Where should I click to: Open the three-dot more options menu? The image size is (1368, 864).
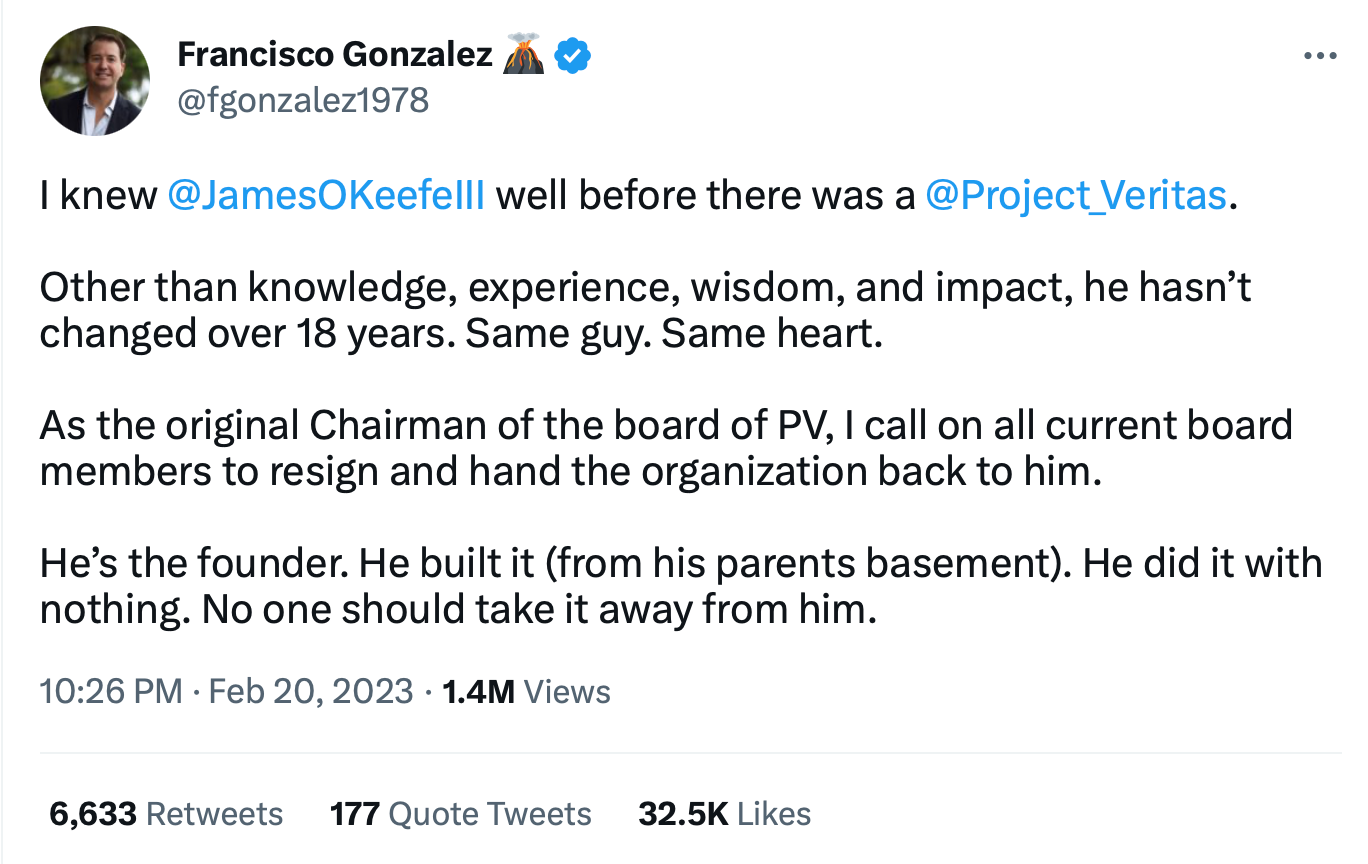point(1320,57)
